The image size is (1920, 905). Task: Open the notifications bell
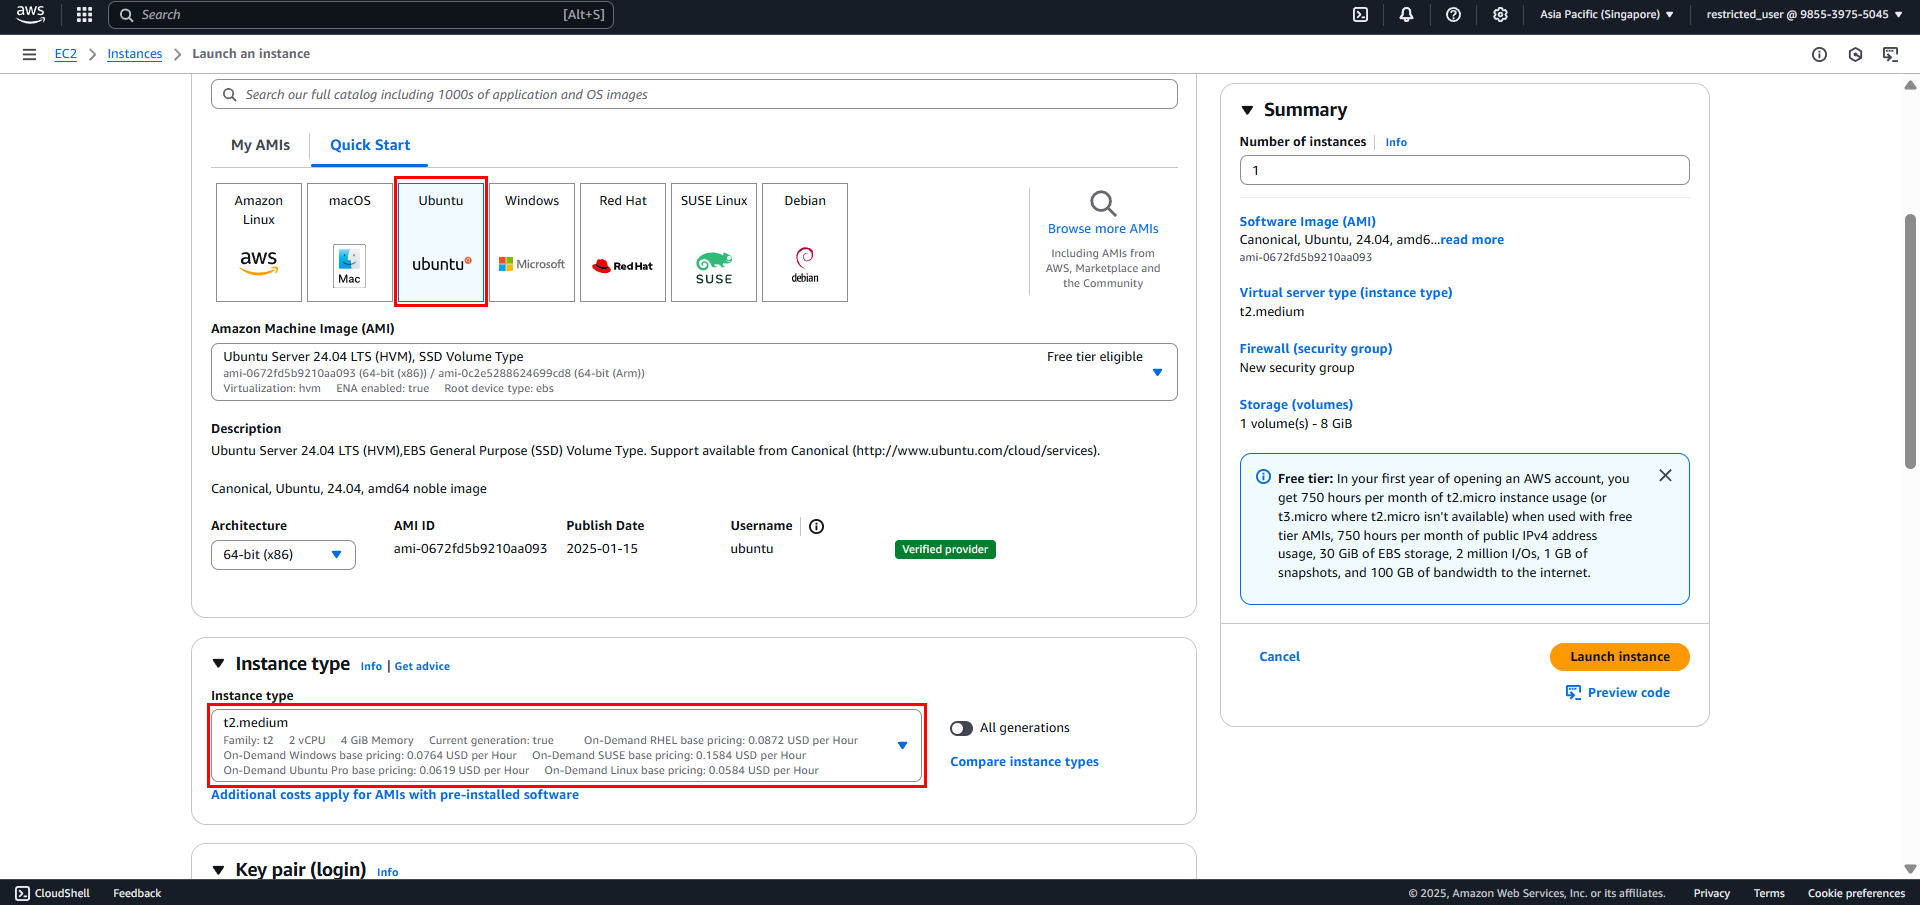pos(1406,15)
